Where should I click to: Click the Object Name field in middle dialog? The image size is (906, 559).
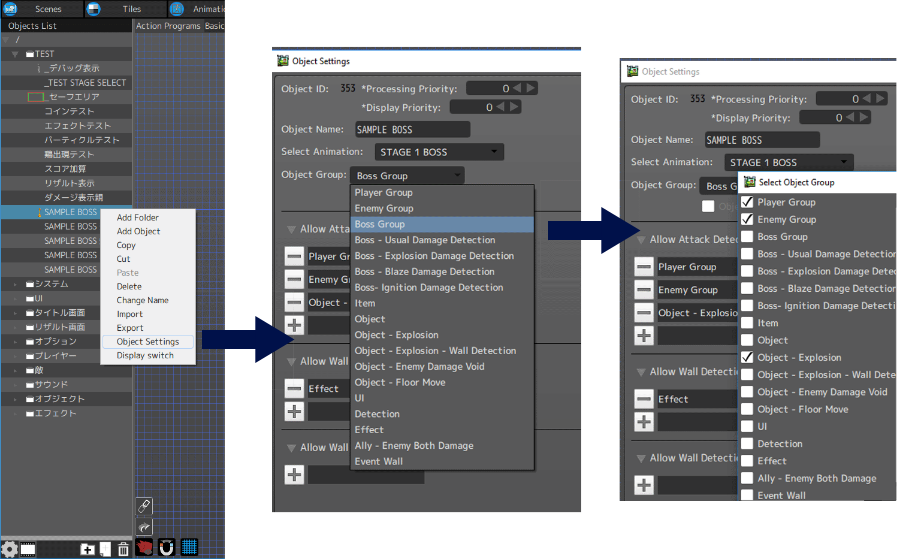(412, 130)
